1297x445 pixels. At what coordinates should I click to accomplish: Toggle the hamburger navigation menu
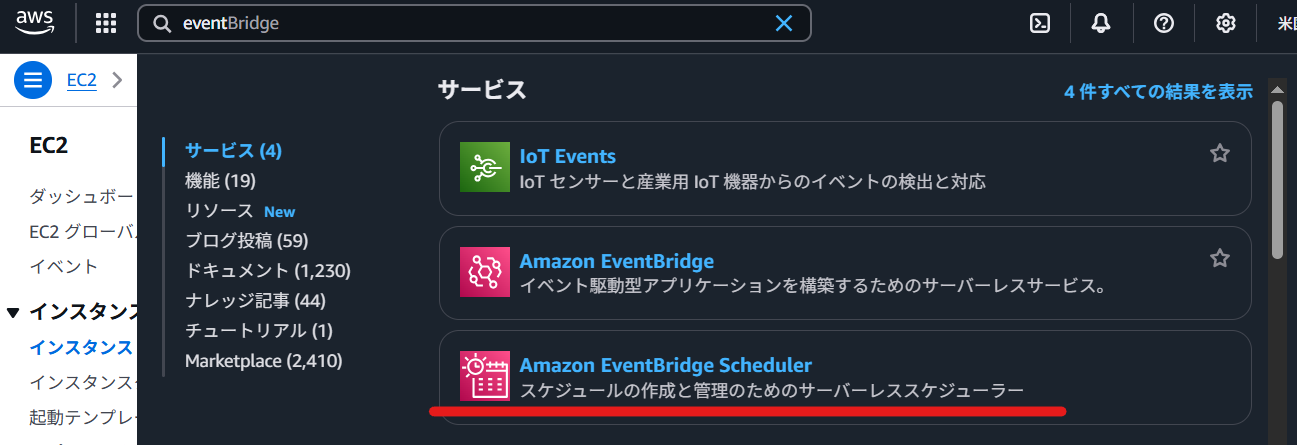33,80
